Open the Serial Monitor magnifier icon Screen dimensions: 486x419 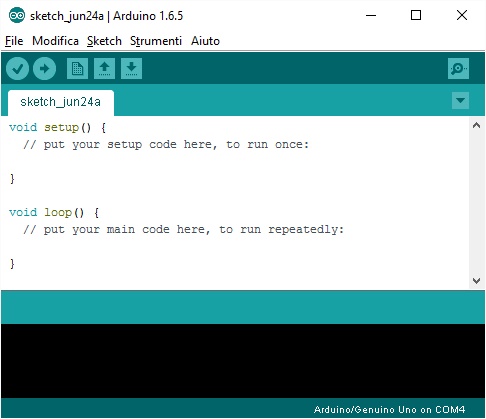[x=458, y=69]
